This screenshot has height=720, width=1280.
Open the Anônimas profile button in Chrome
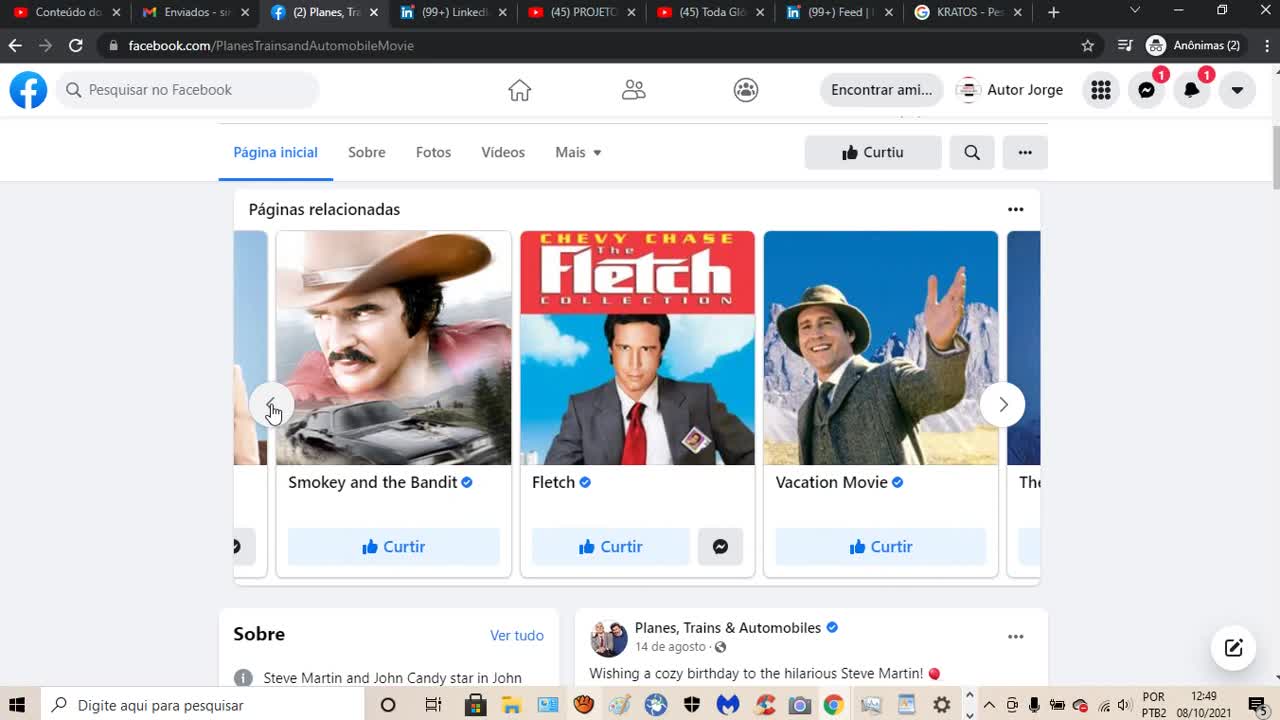(1194, 45)
